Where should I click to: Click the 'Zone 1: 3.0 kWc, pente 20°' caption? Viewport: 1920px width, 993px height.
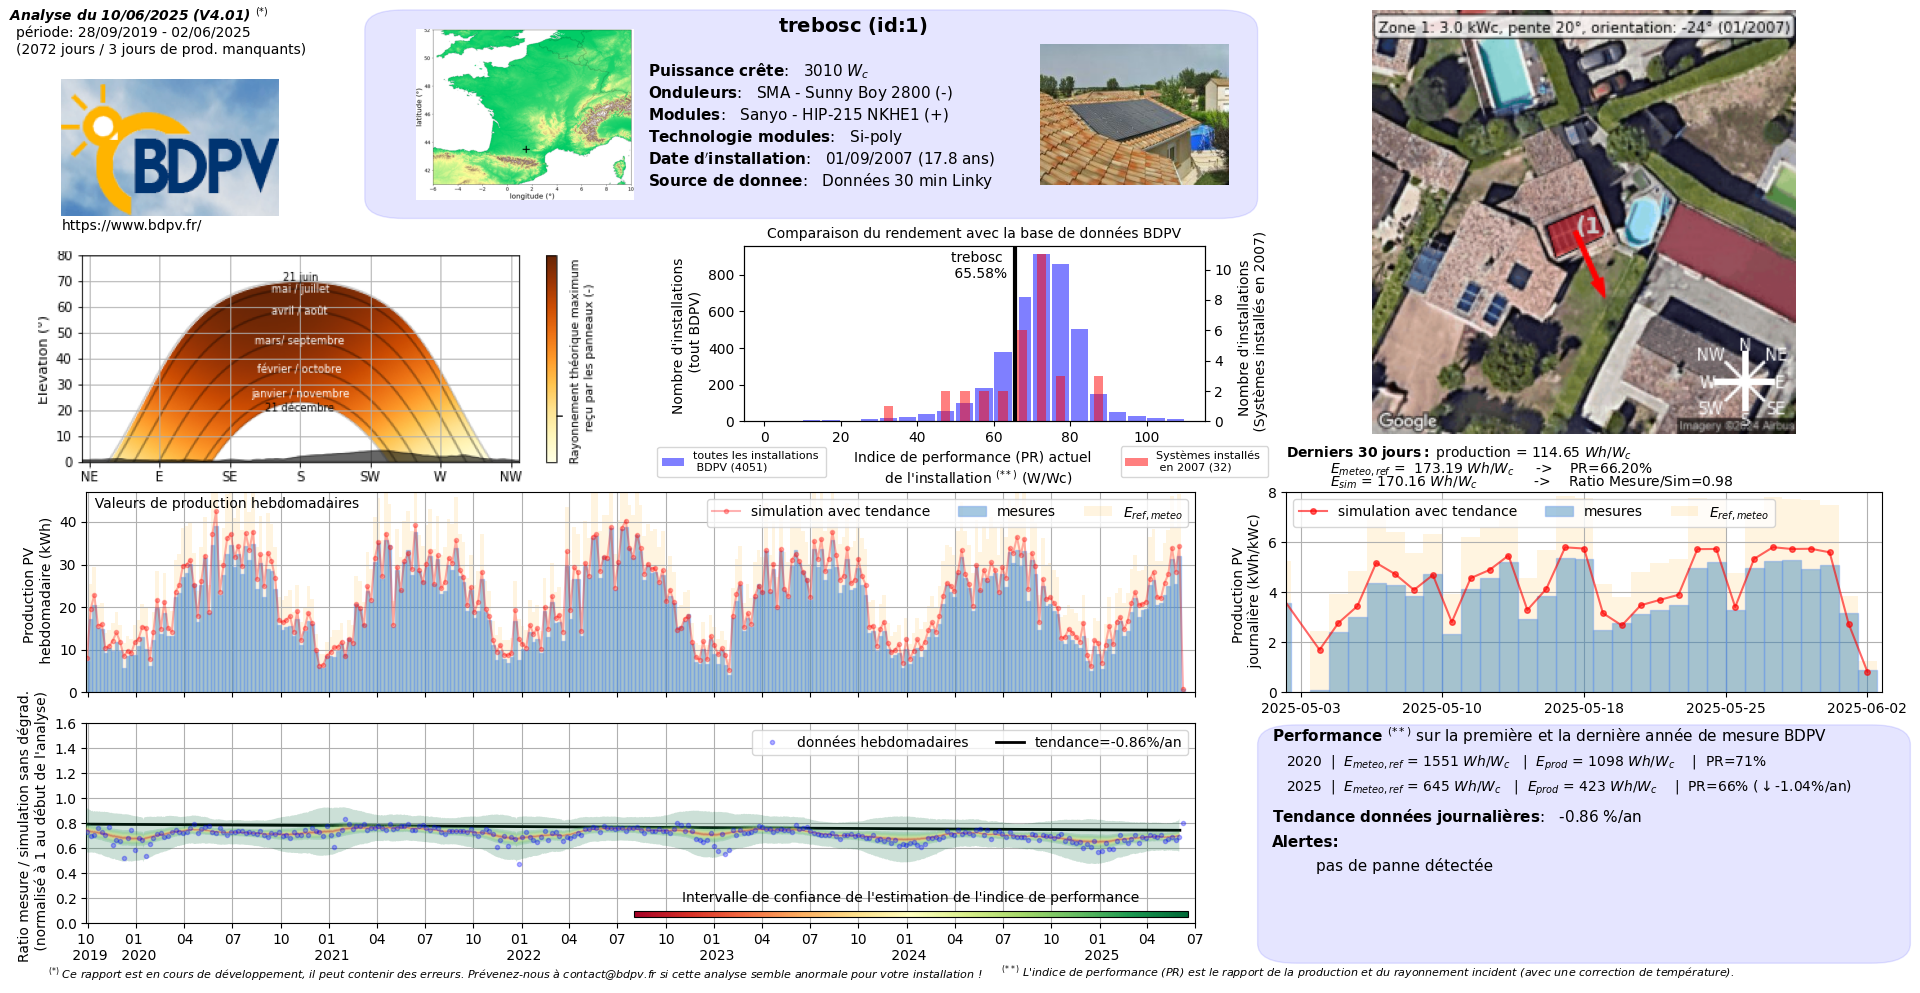[x=1583, y=27]
